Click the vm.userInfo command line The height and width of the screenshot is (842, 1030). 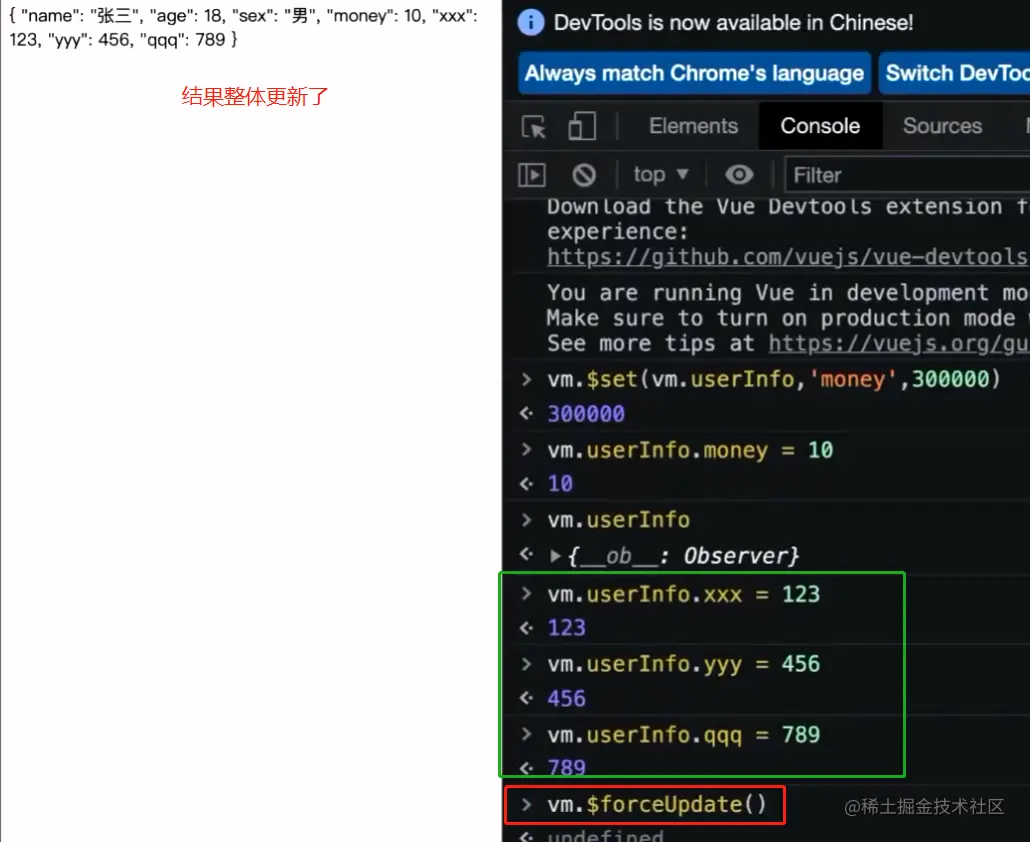618,520
